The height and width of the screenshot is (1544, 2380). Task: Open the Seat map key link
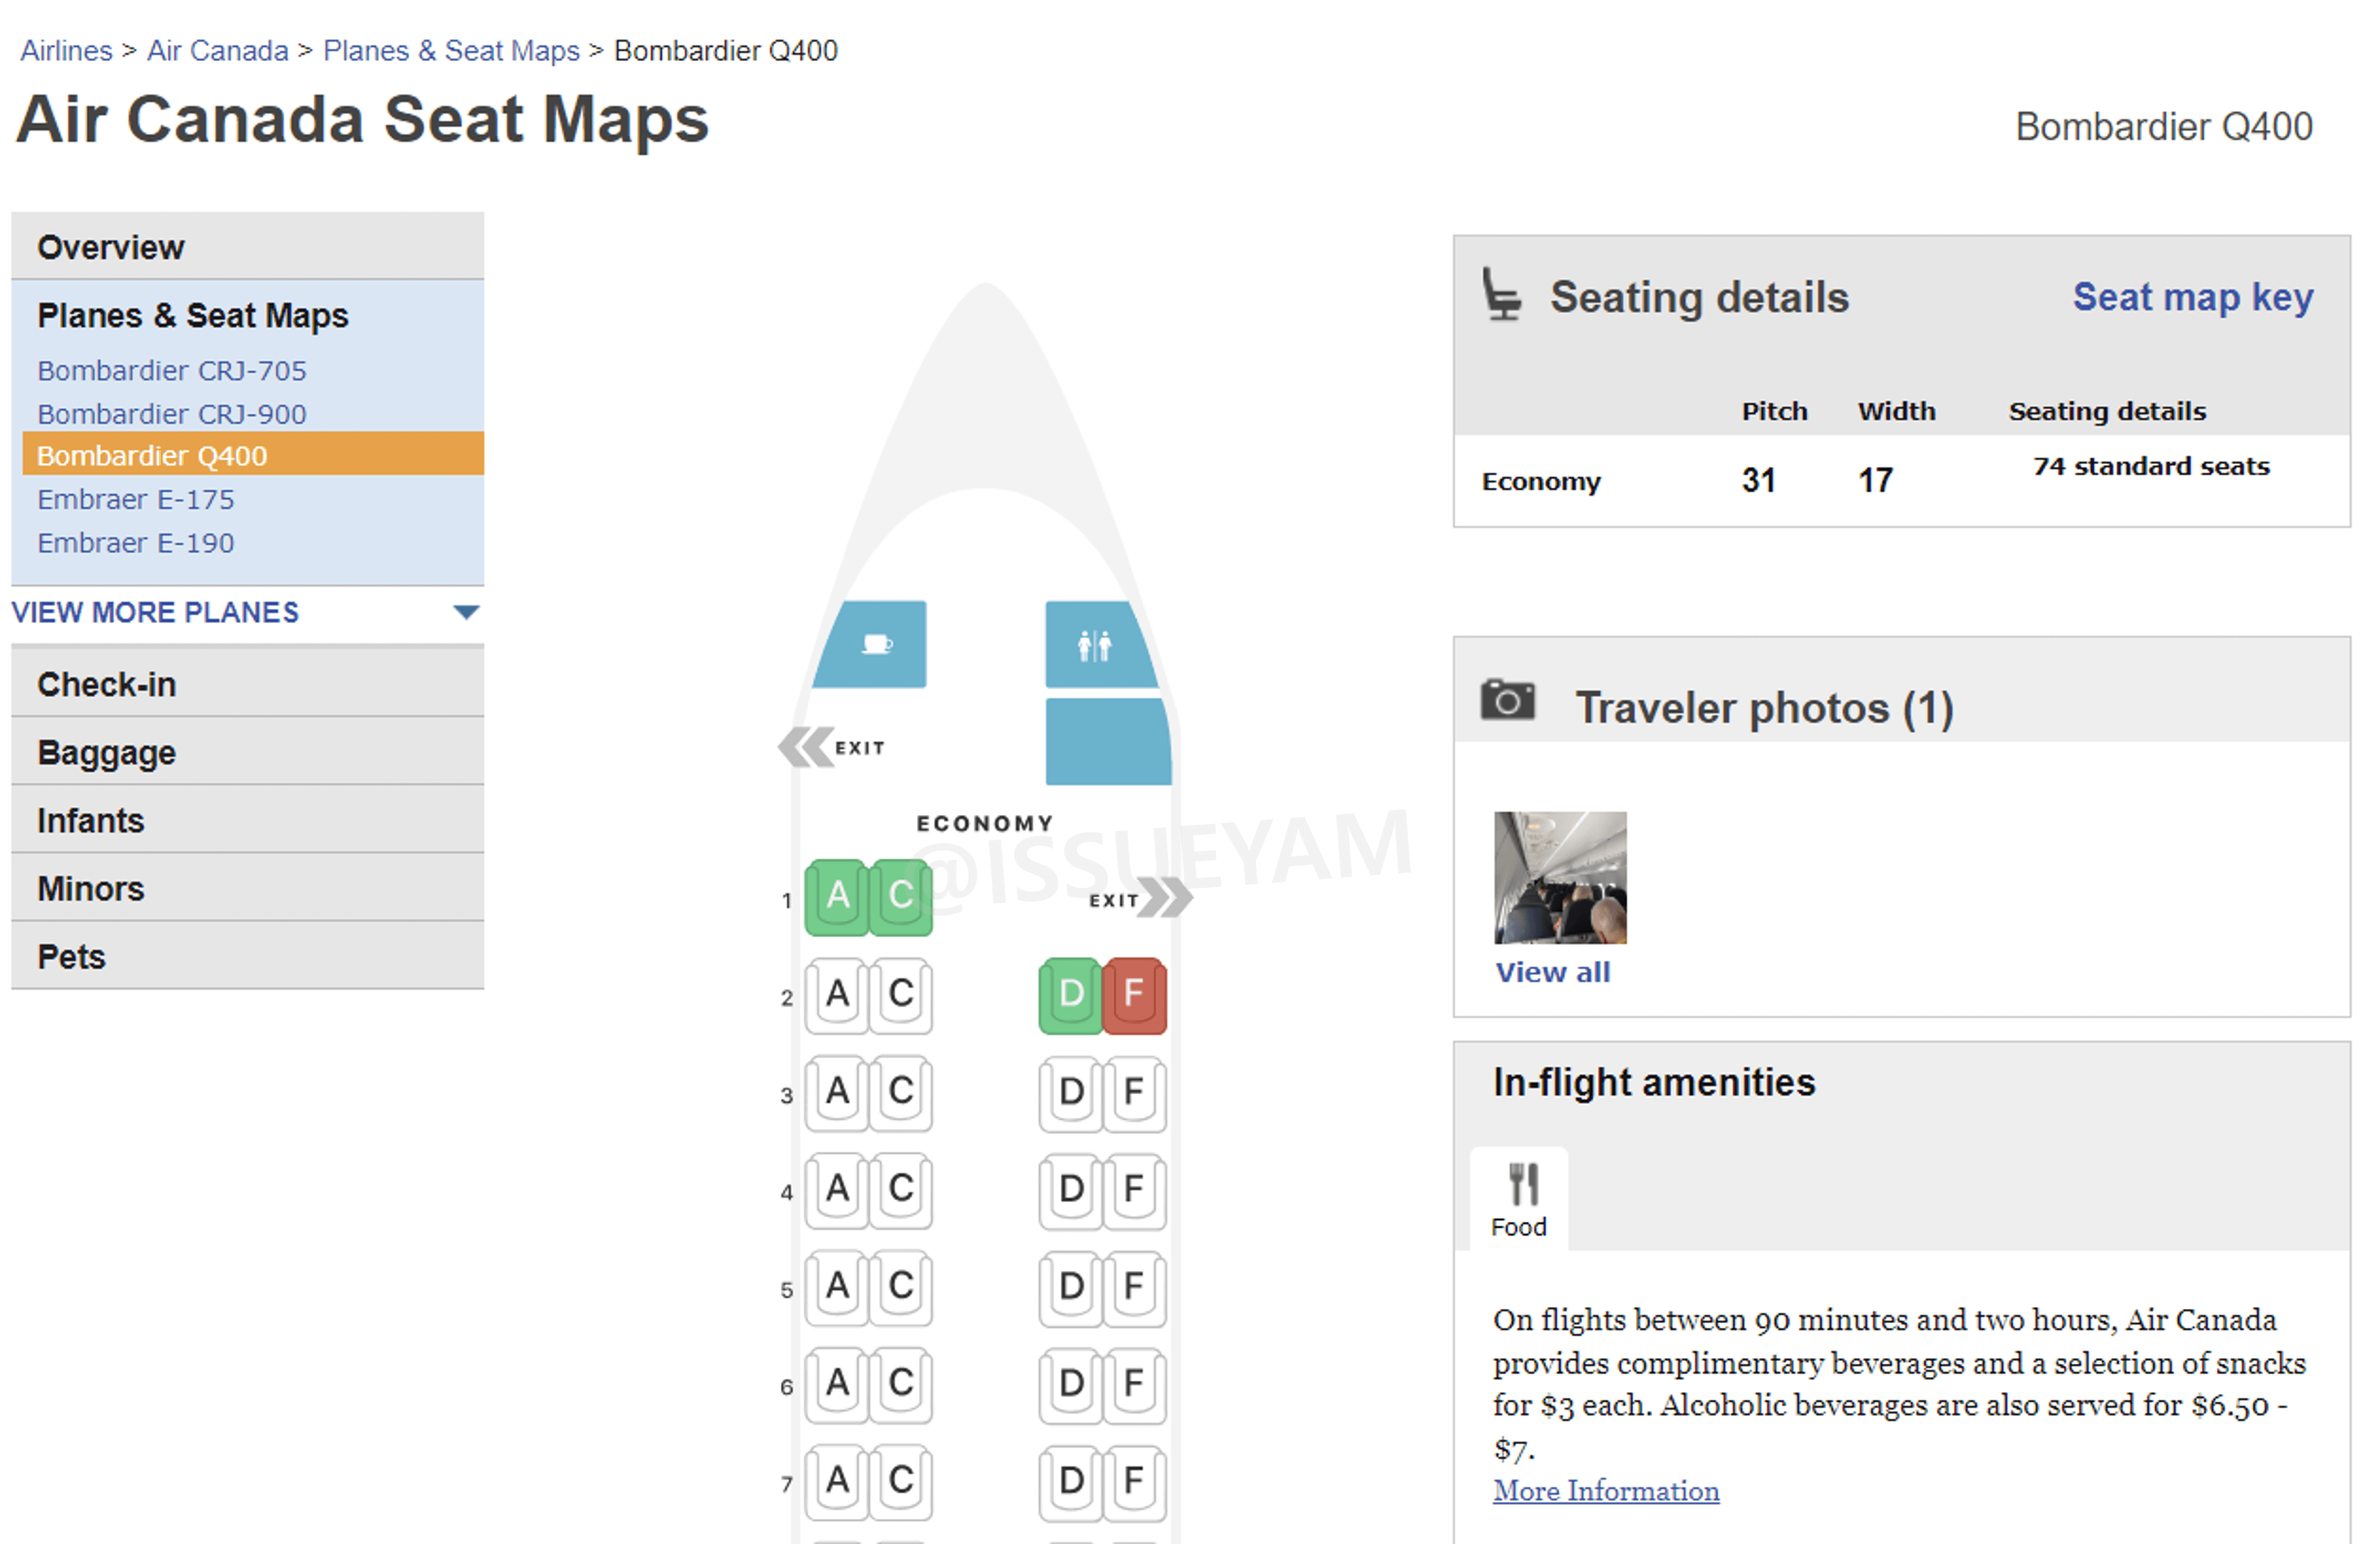2192,296
